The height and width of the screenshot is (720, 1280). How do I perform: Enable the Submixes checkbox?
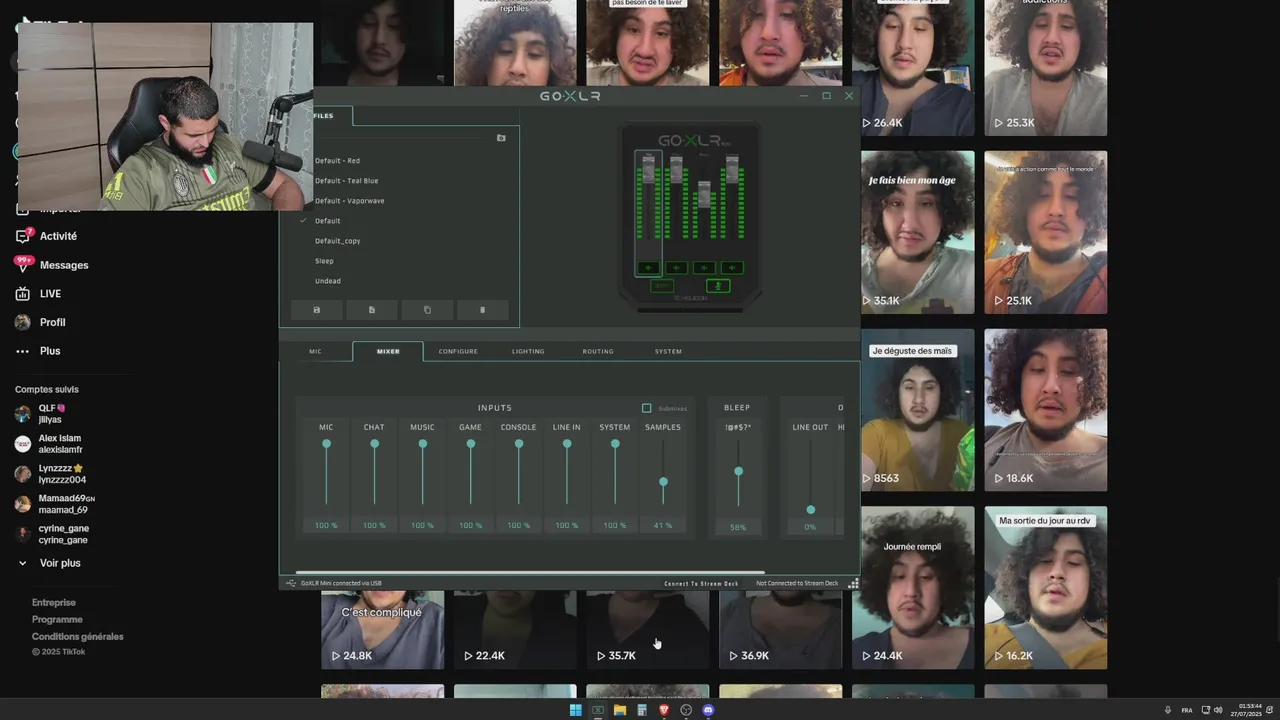646,408
